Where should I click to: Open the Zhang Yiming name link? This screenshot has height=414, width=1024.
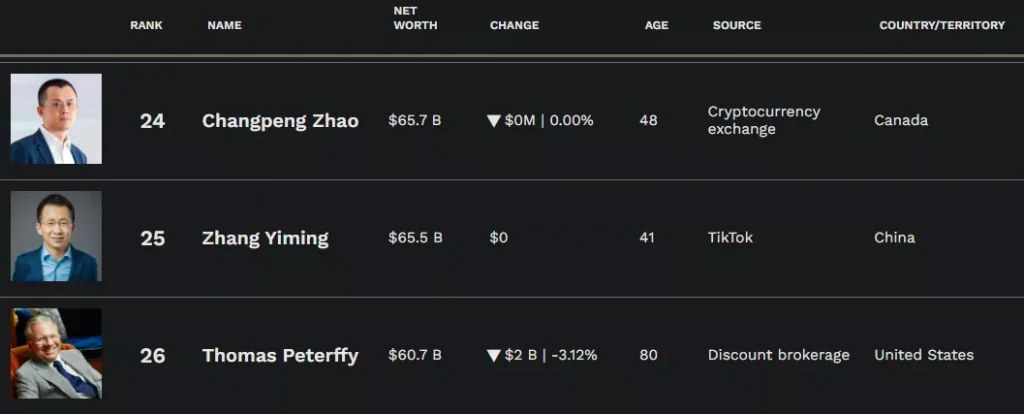tap(265, 238)
